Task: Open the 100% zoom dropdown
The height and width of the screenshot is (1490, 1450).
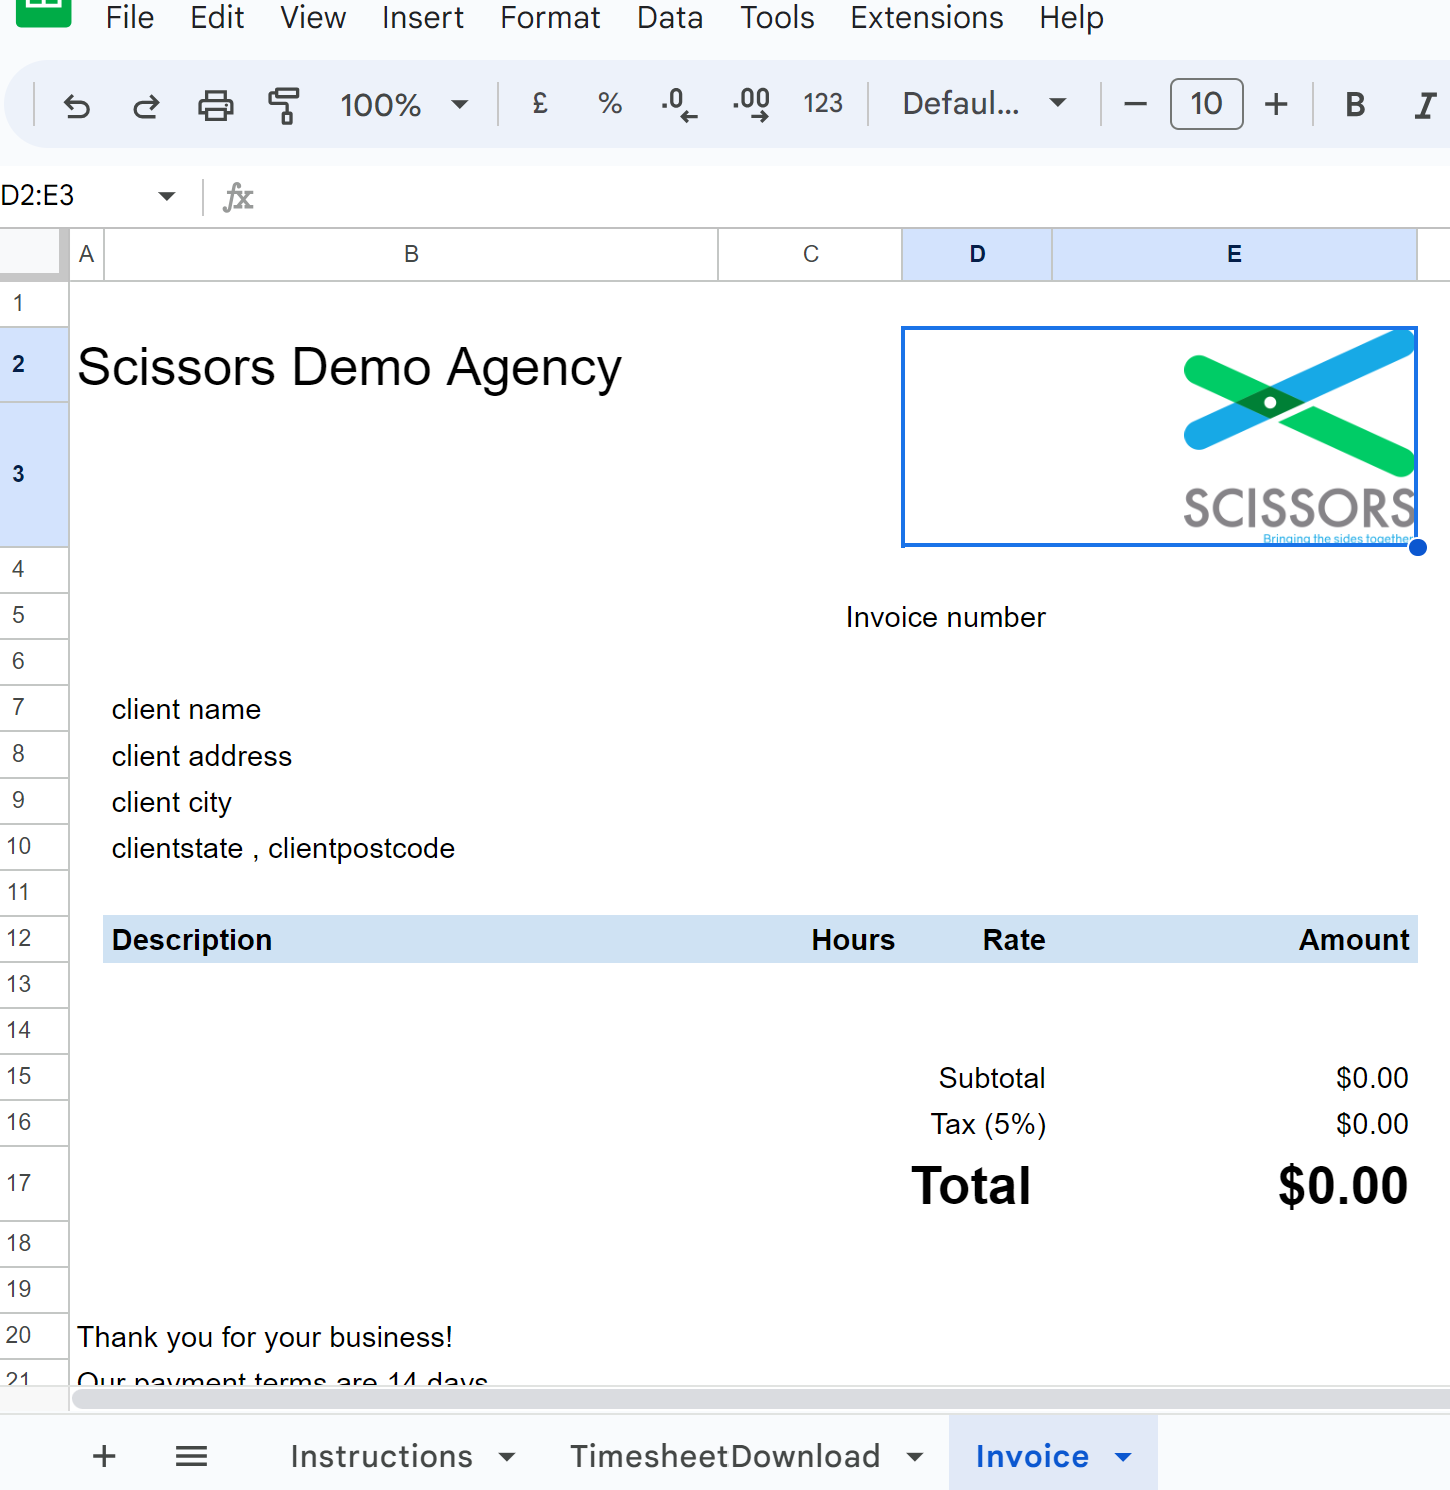Action: pyautogui.click(x=404, y=104)
